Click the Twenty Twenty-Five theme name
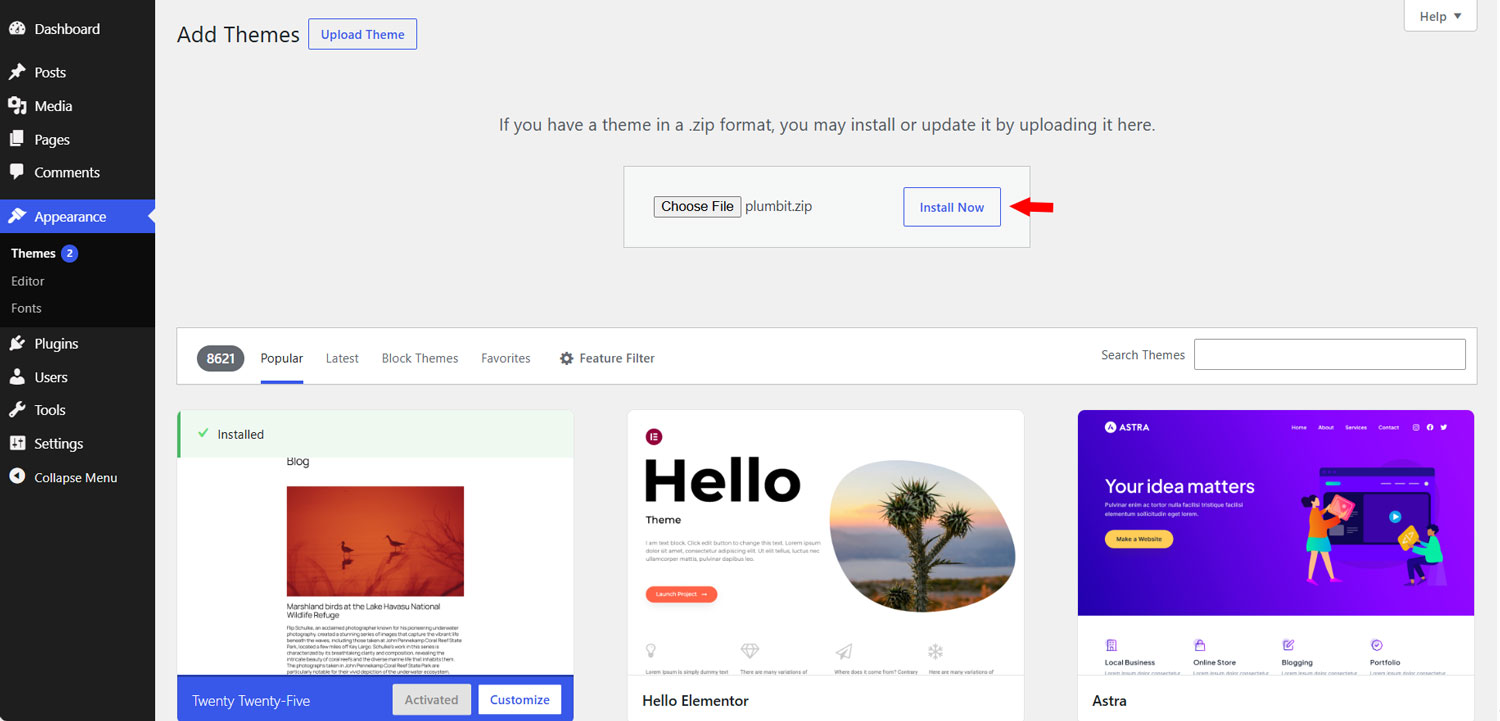 pos(251,700)
